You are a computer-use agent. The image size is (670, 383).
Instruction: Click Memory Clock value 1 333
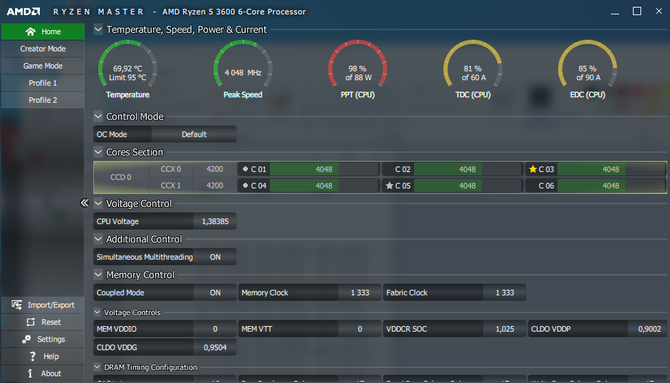360,293
